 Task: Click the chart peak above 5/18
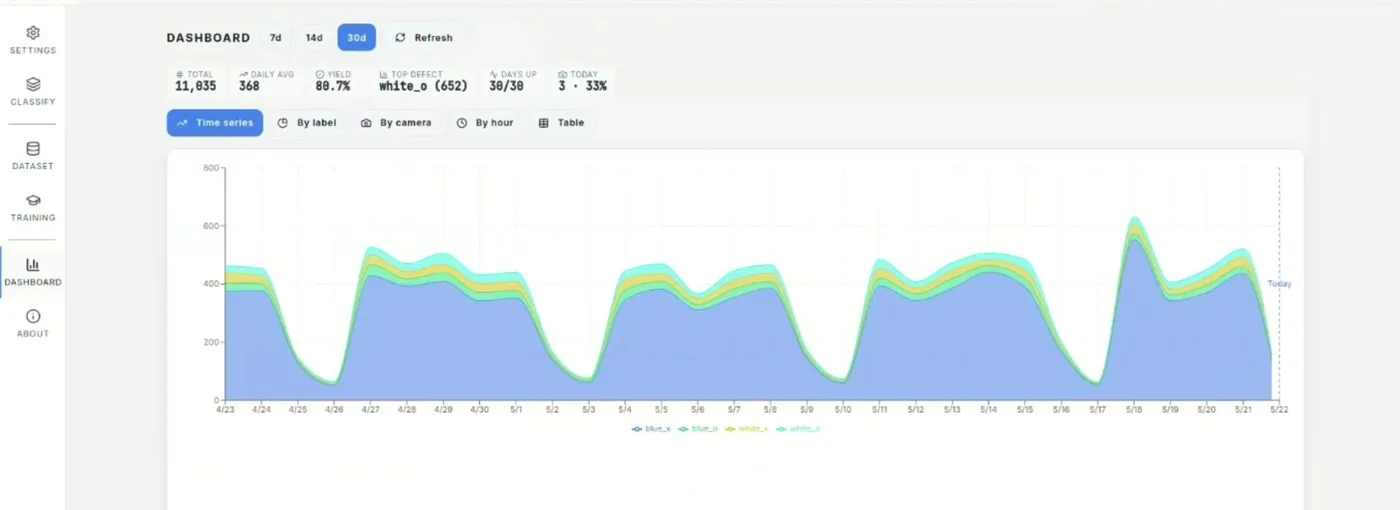click(1133, 217)
